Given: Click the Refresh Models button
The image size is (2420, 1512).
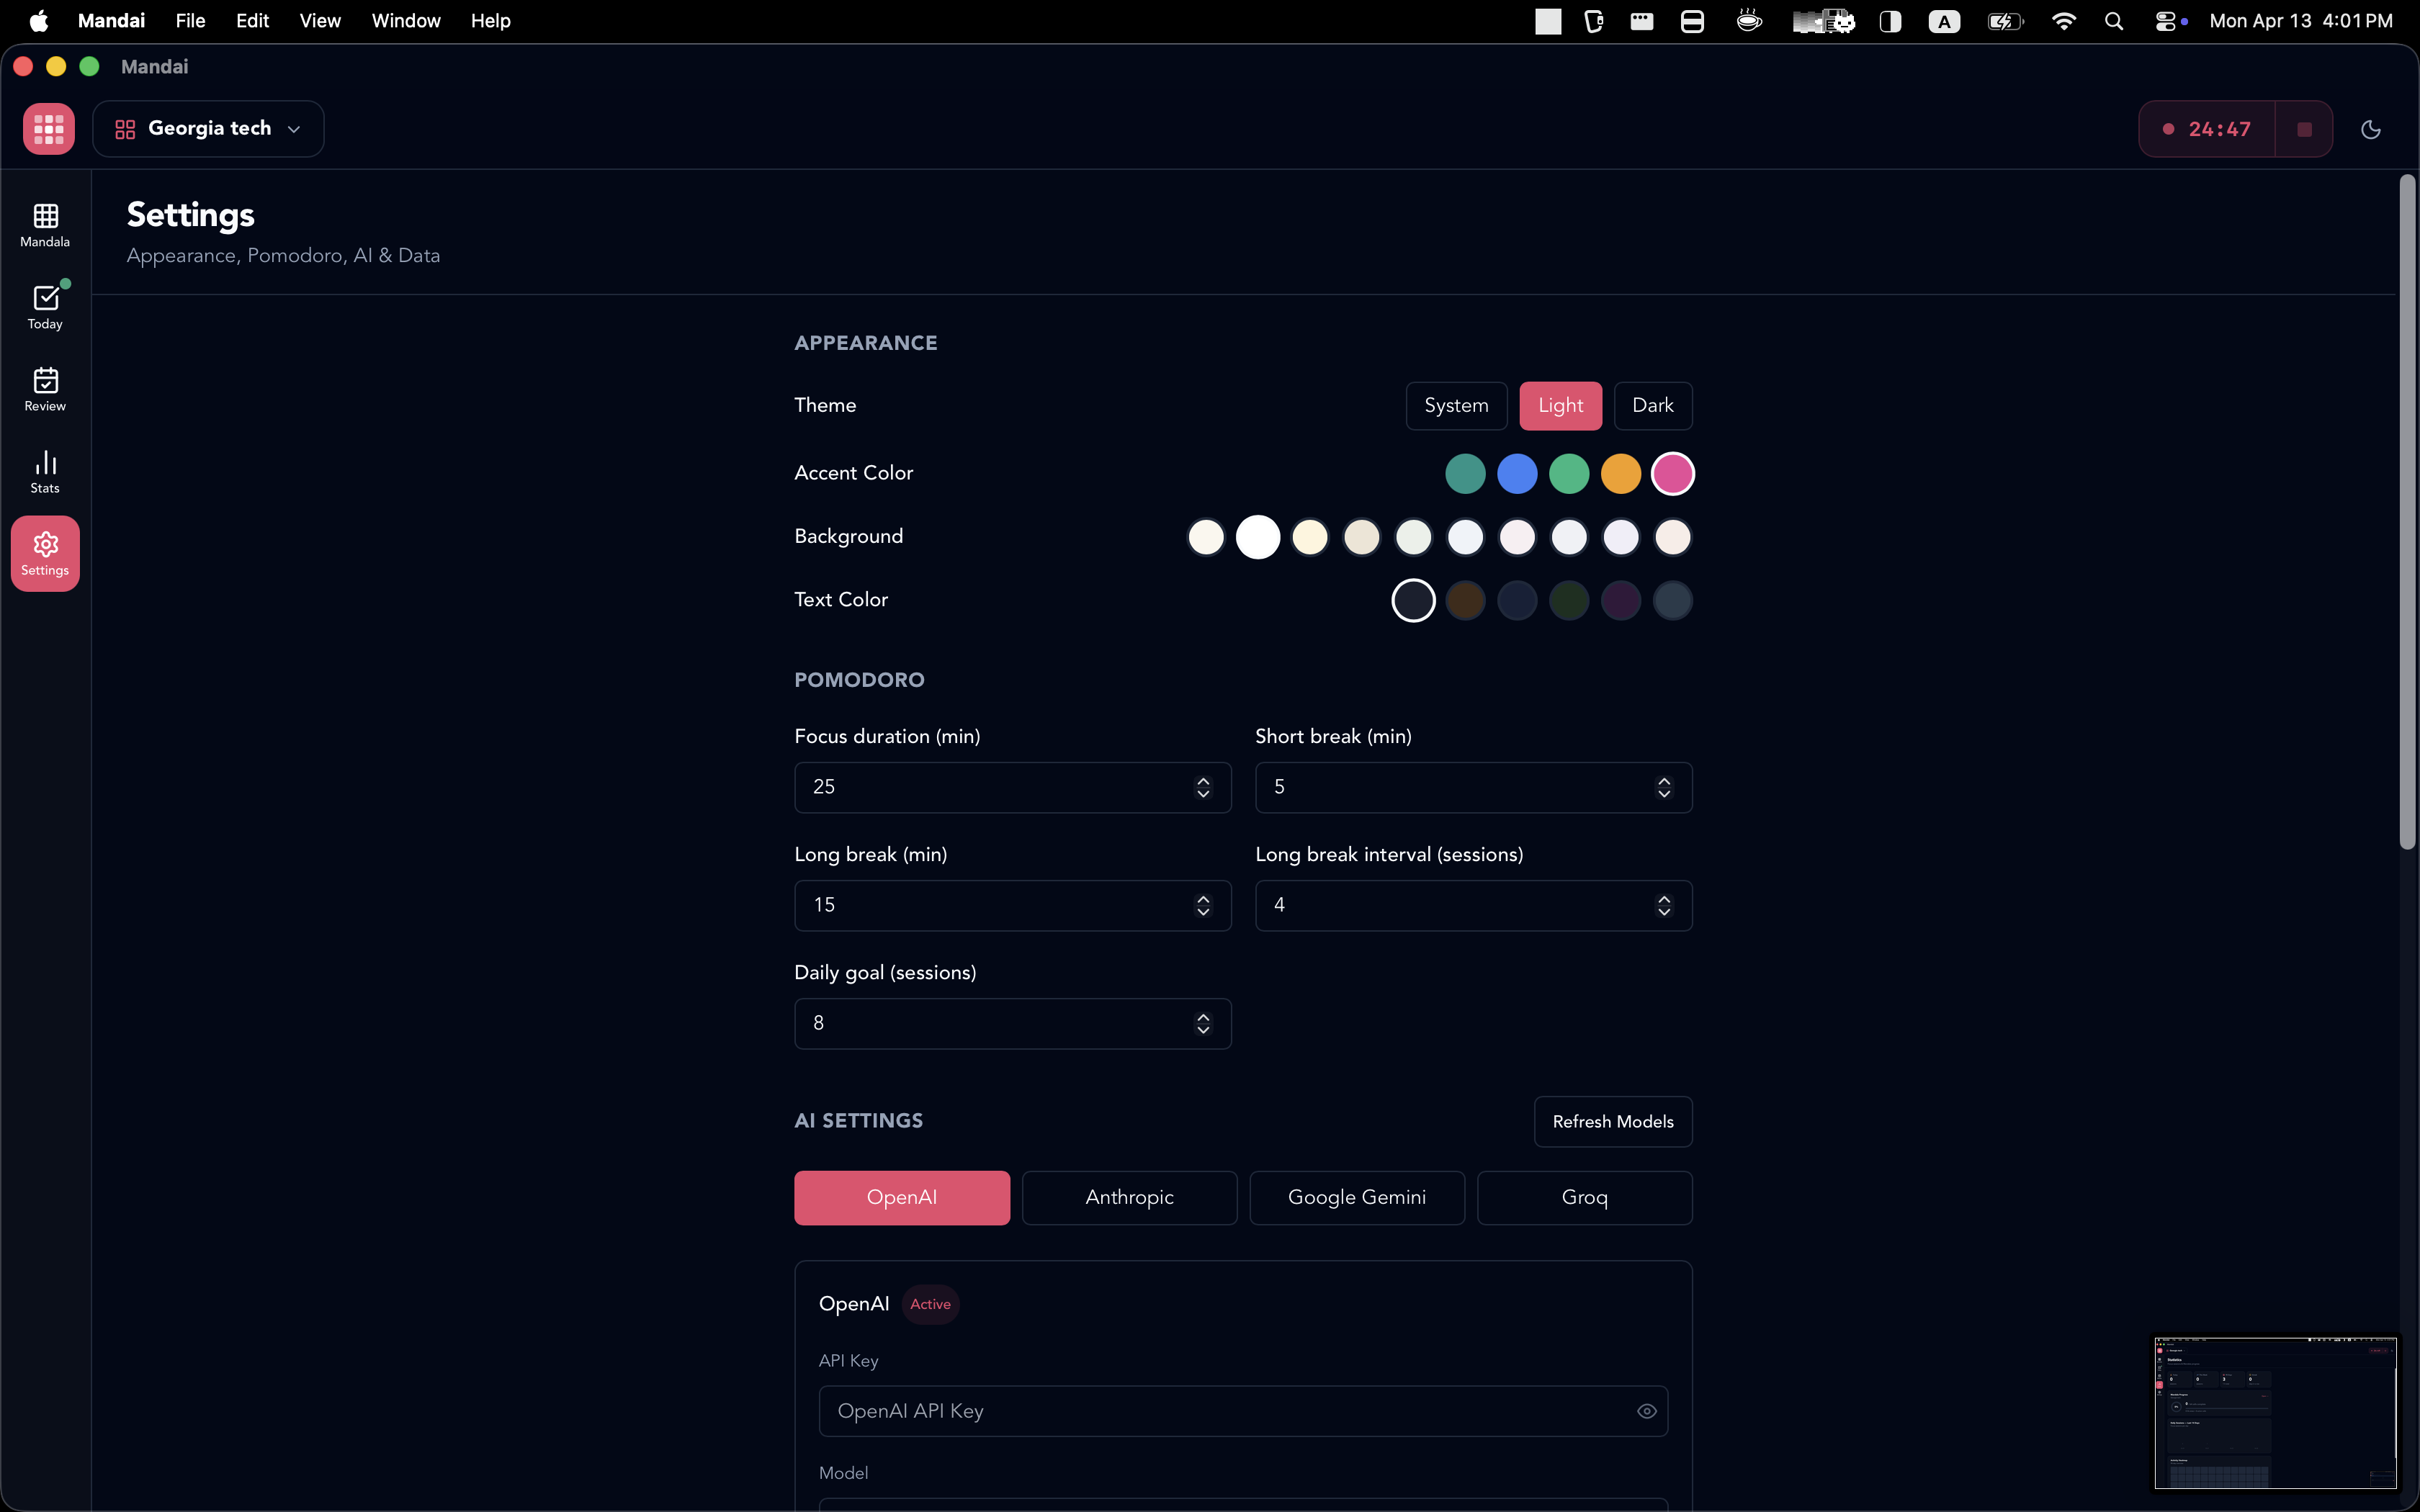Looking at the screenshot, I should point(1612,1121).
